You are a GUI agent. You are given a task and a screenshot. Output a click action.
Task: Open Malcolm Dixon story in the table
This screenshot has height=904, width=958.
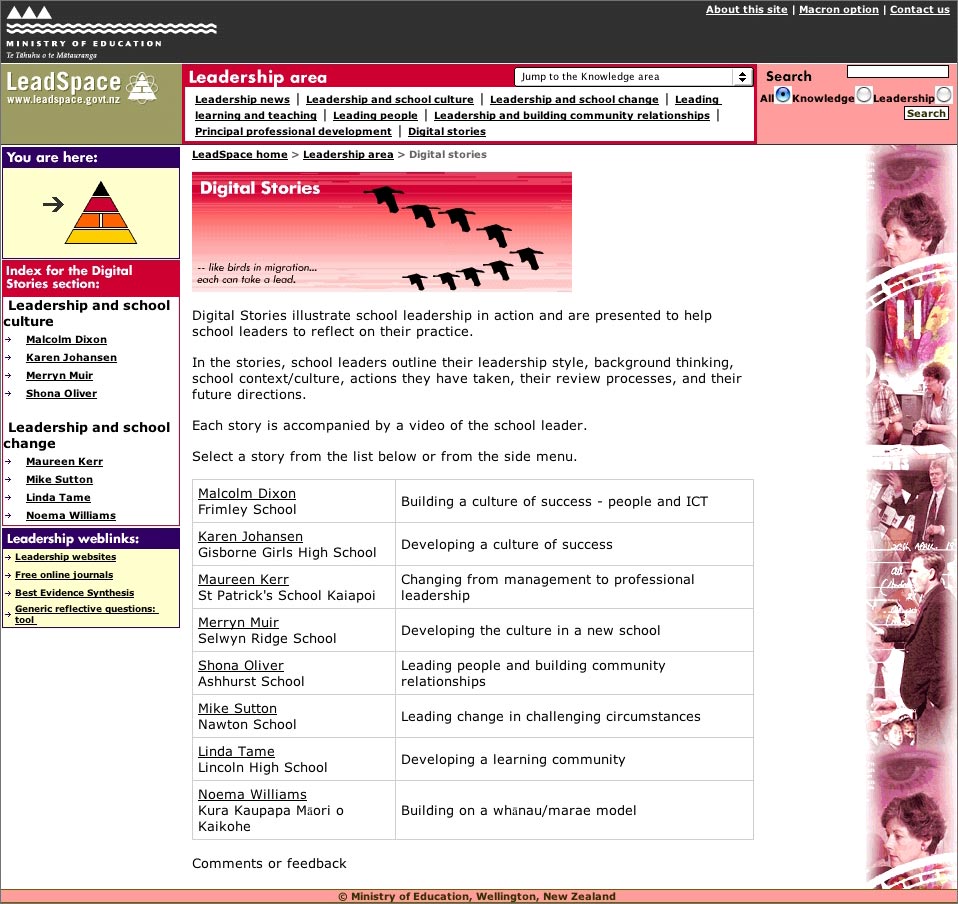click(x=247, y=493)
